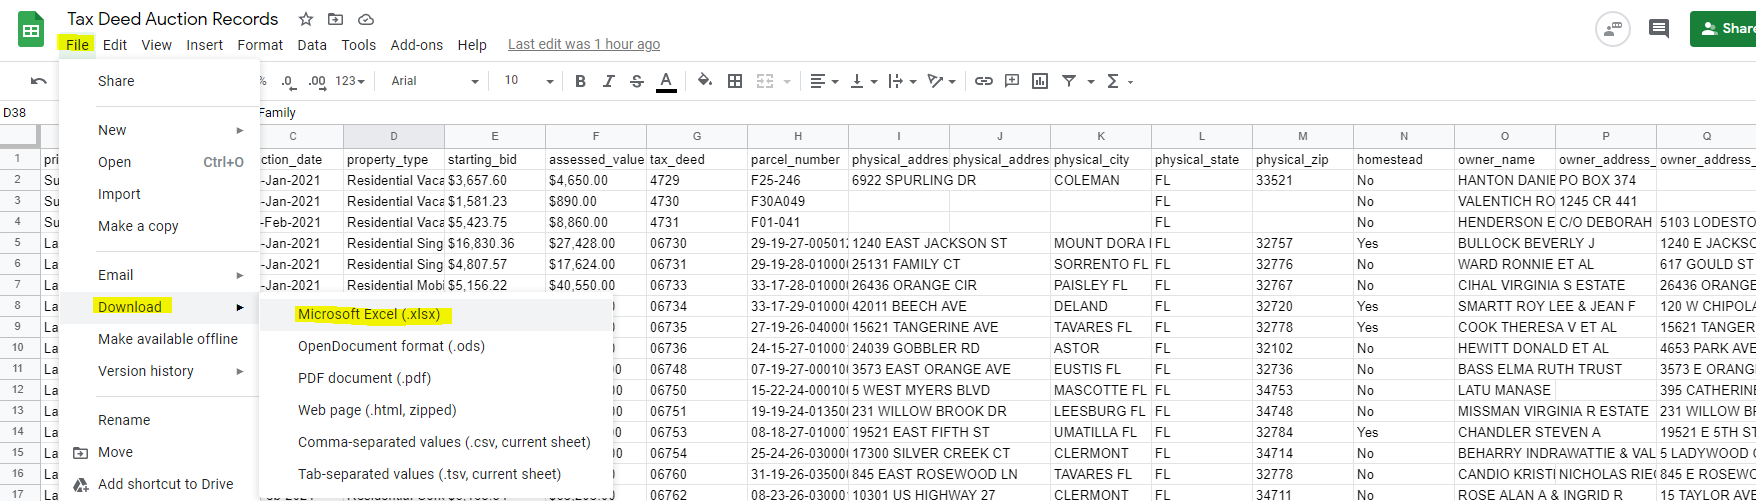Expand the font size 10 dropdown
1756x501 pixels.
tap(529, 81)
